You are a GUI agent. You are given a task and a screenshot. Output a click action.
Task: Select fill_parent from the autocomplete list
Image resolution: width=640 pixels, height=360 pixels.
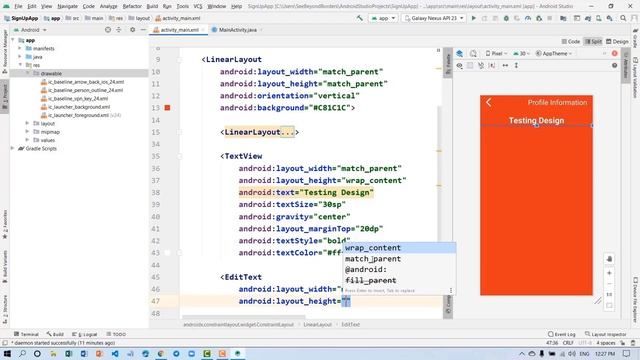[x=399, y=280]
